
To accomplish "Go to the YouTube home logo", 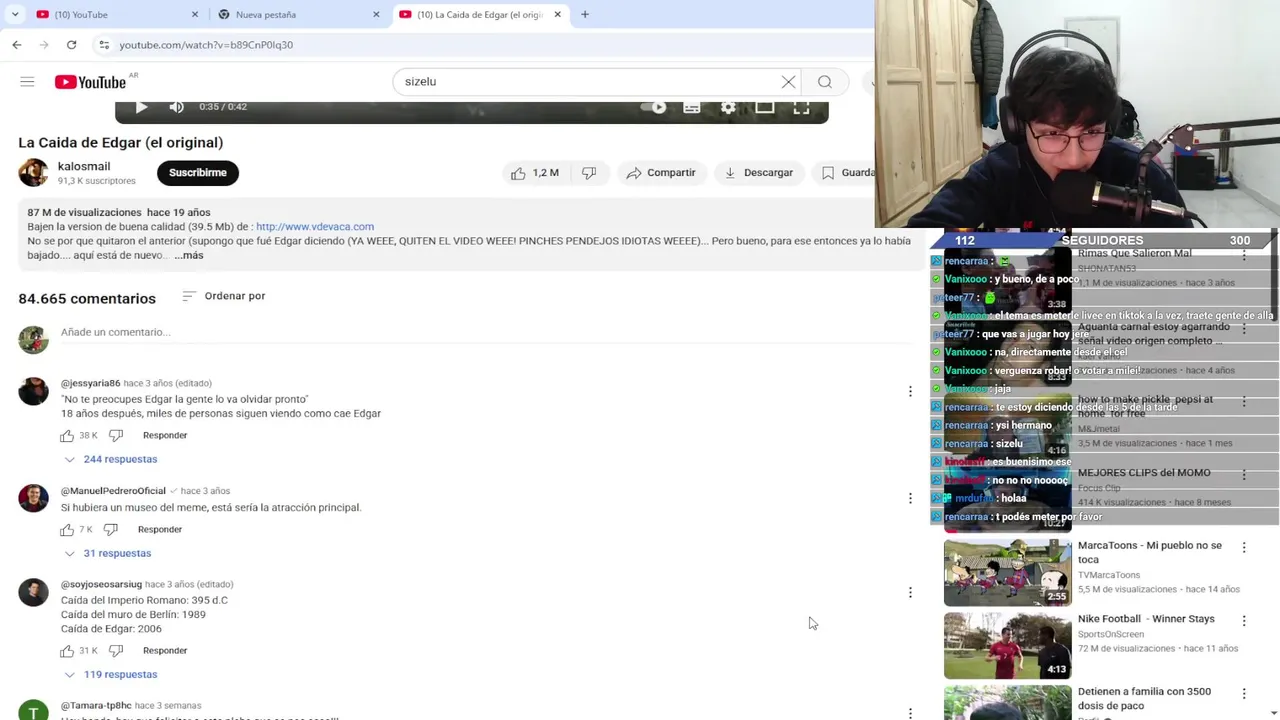I will pos(90,82).
